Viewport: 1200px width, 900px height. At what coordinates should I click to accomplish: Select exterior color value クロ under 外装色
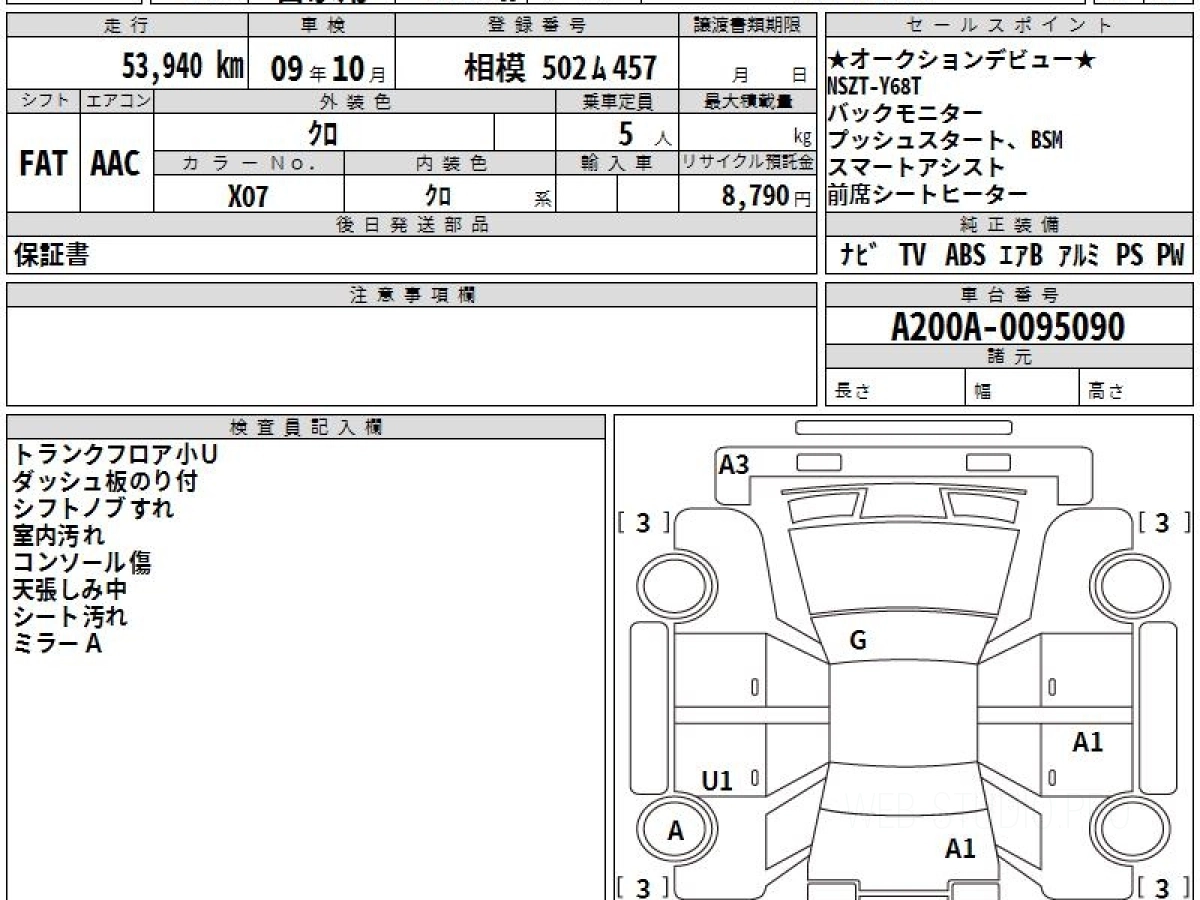323,132
